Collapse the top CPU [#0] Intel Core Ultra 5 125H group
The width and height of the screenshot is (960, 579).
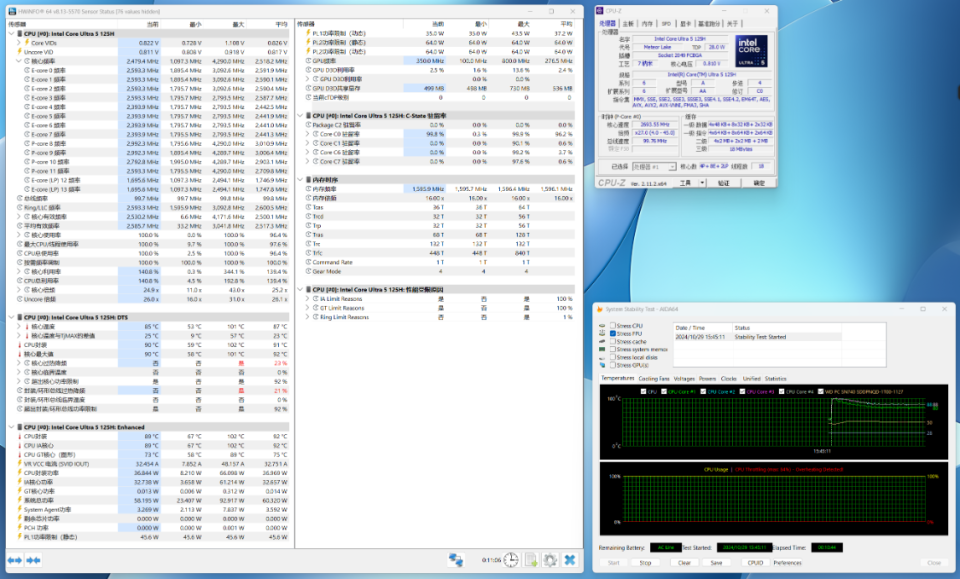[12, 34]
